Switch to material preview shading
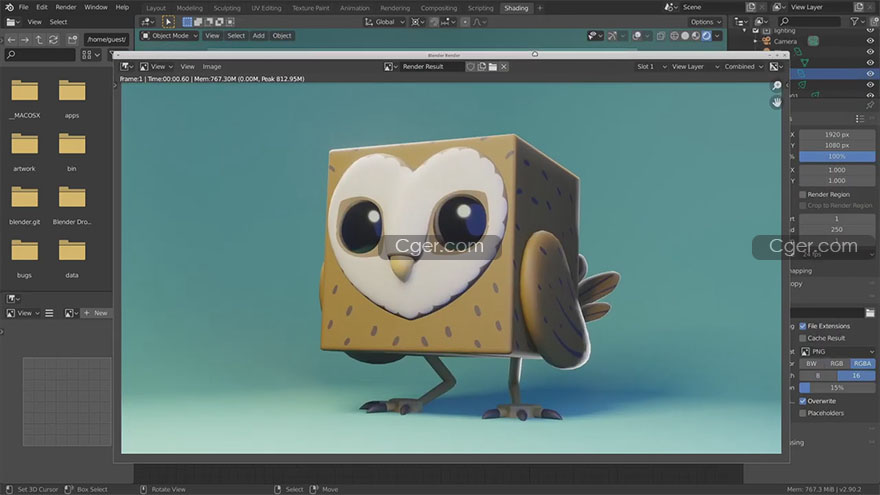 pyautogui.click(x=696, y=36)
